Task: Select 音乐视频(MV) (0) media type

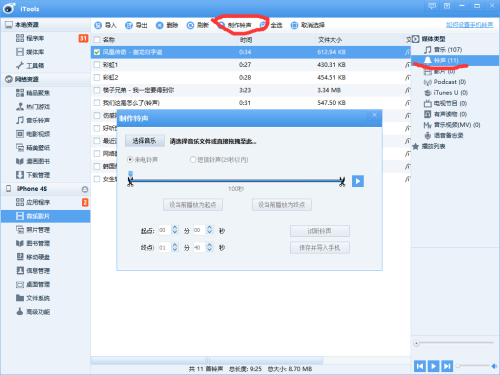Action: pyautogui.click(x=452, y=125)
